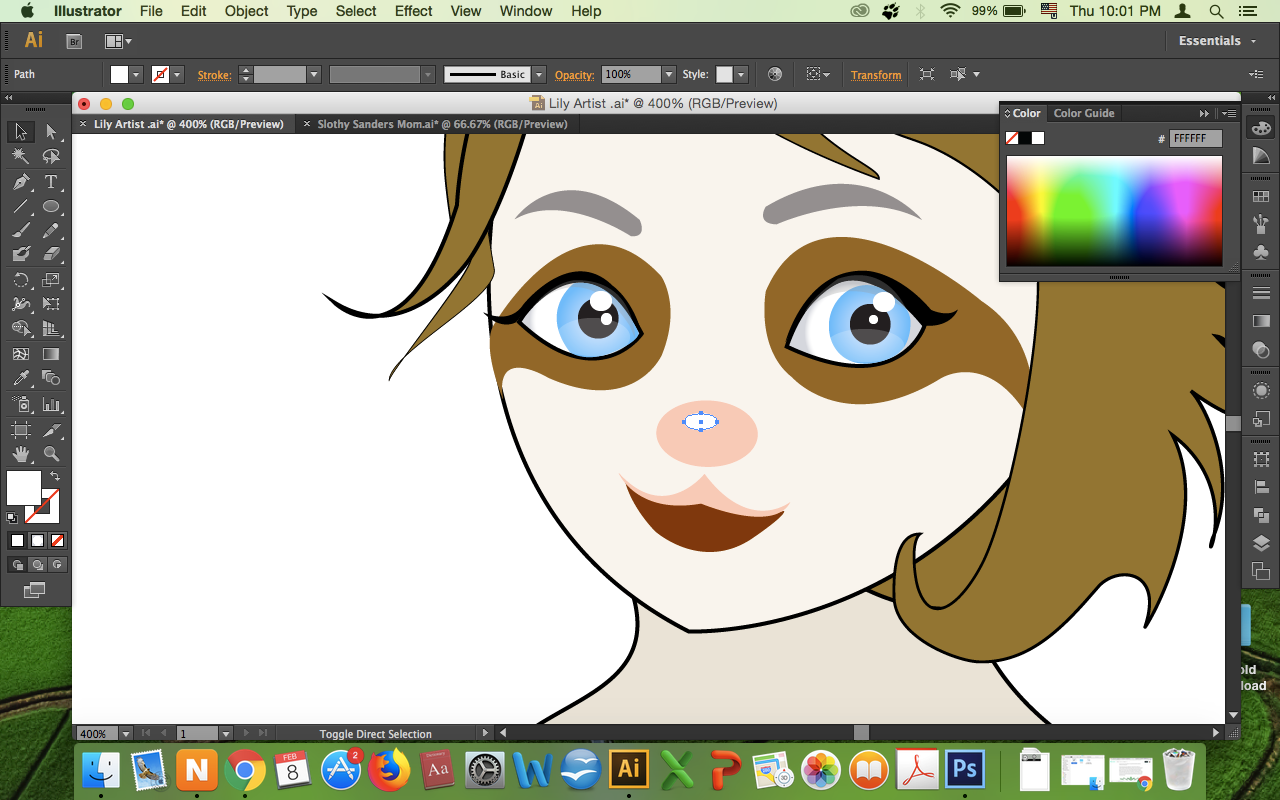The image size is (1280, 800).
Task: Choose the Blob Brush tool
Action: 20,255
